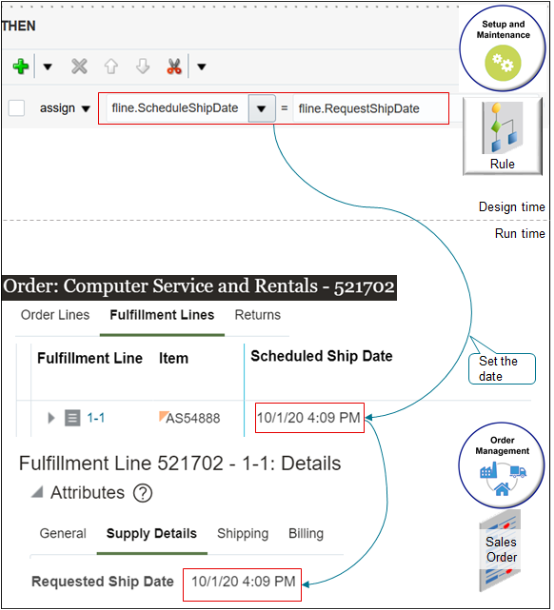
Task: Click the Sales Order document icon
Action: click(501, 550)
